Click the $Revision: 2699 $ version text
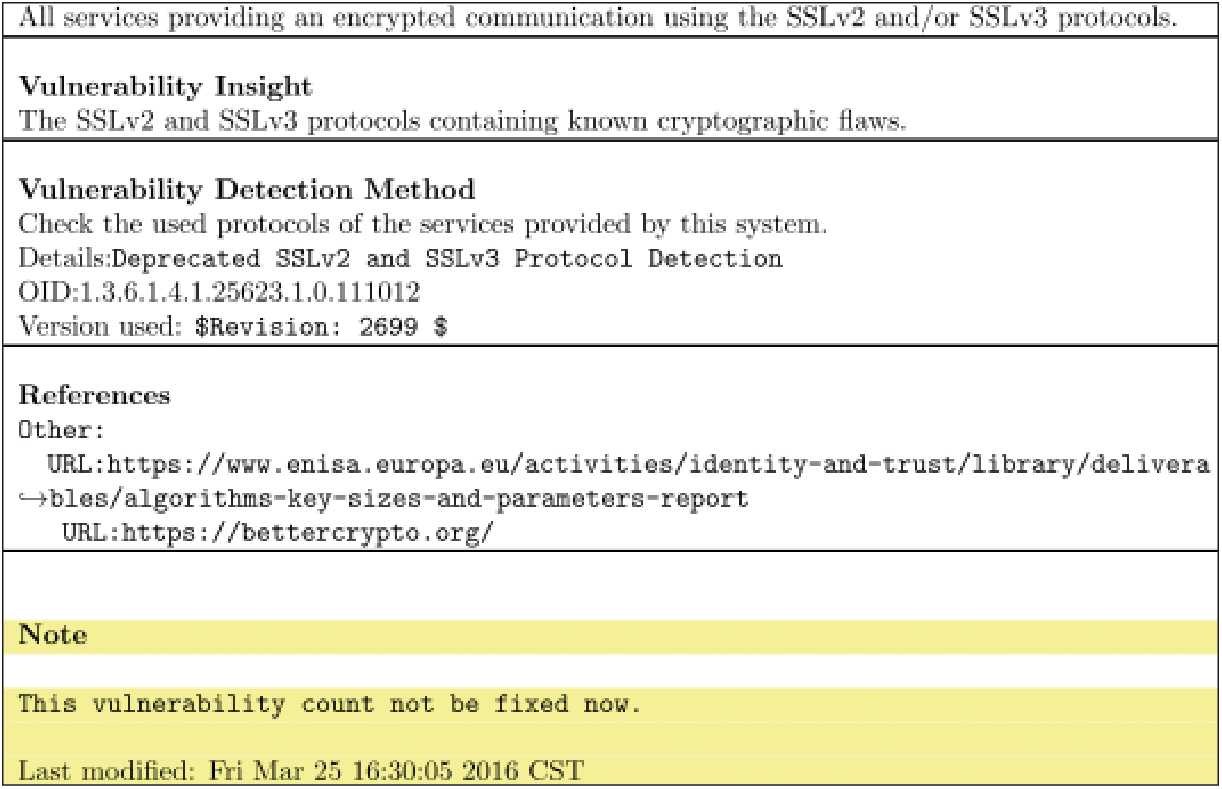The width and height of the screenshot is (1222, 789). (x=321, y=327)
